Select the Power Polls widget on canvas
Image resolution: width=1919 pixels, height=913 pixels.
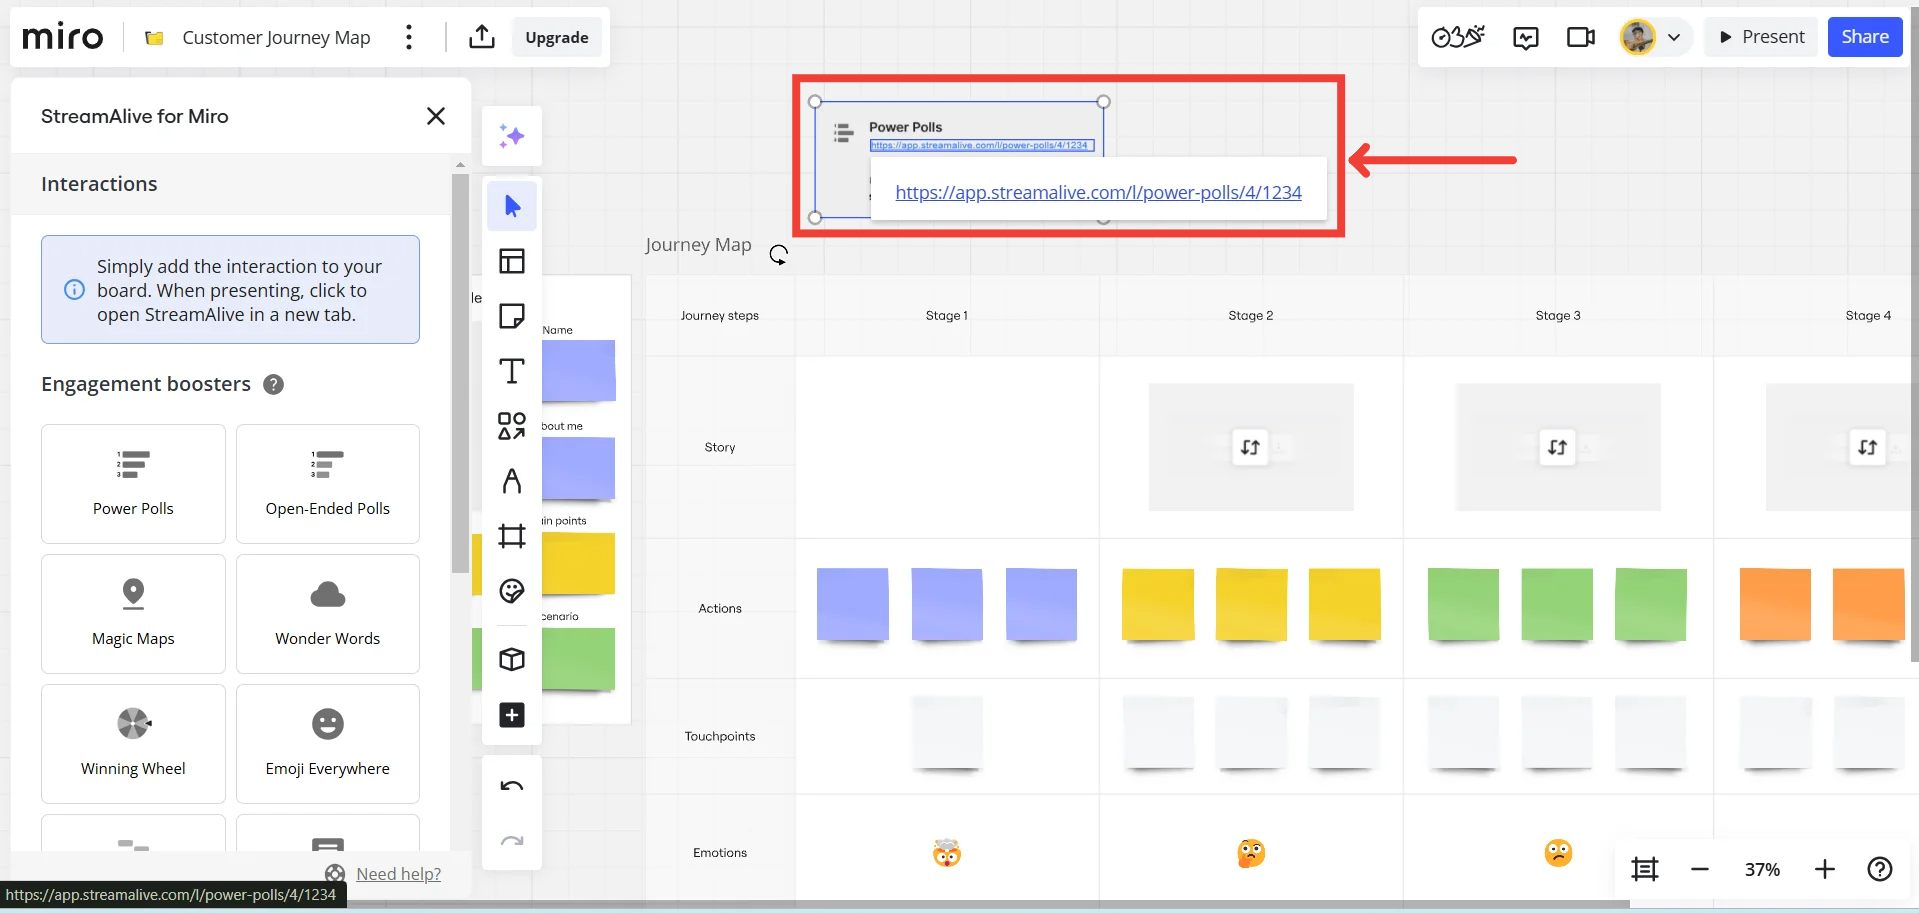[959, 159]
